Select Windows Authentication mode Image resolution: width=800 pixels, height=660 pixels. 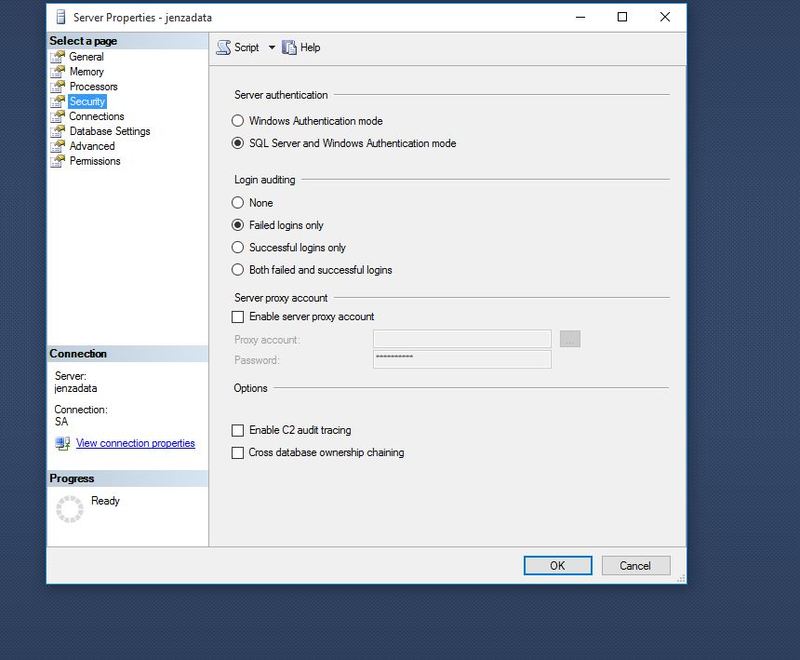click(x=237, y=120)
